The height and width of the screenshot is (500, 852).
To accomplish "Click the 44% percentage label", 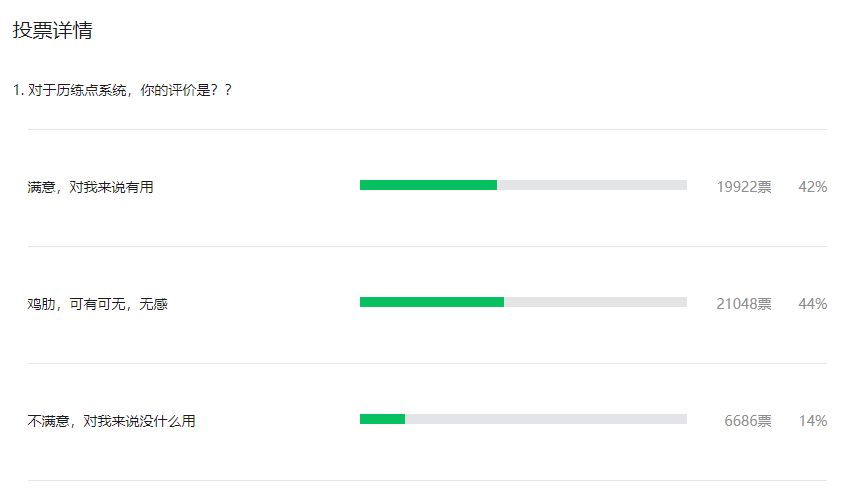I will [812, 304].
